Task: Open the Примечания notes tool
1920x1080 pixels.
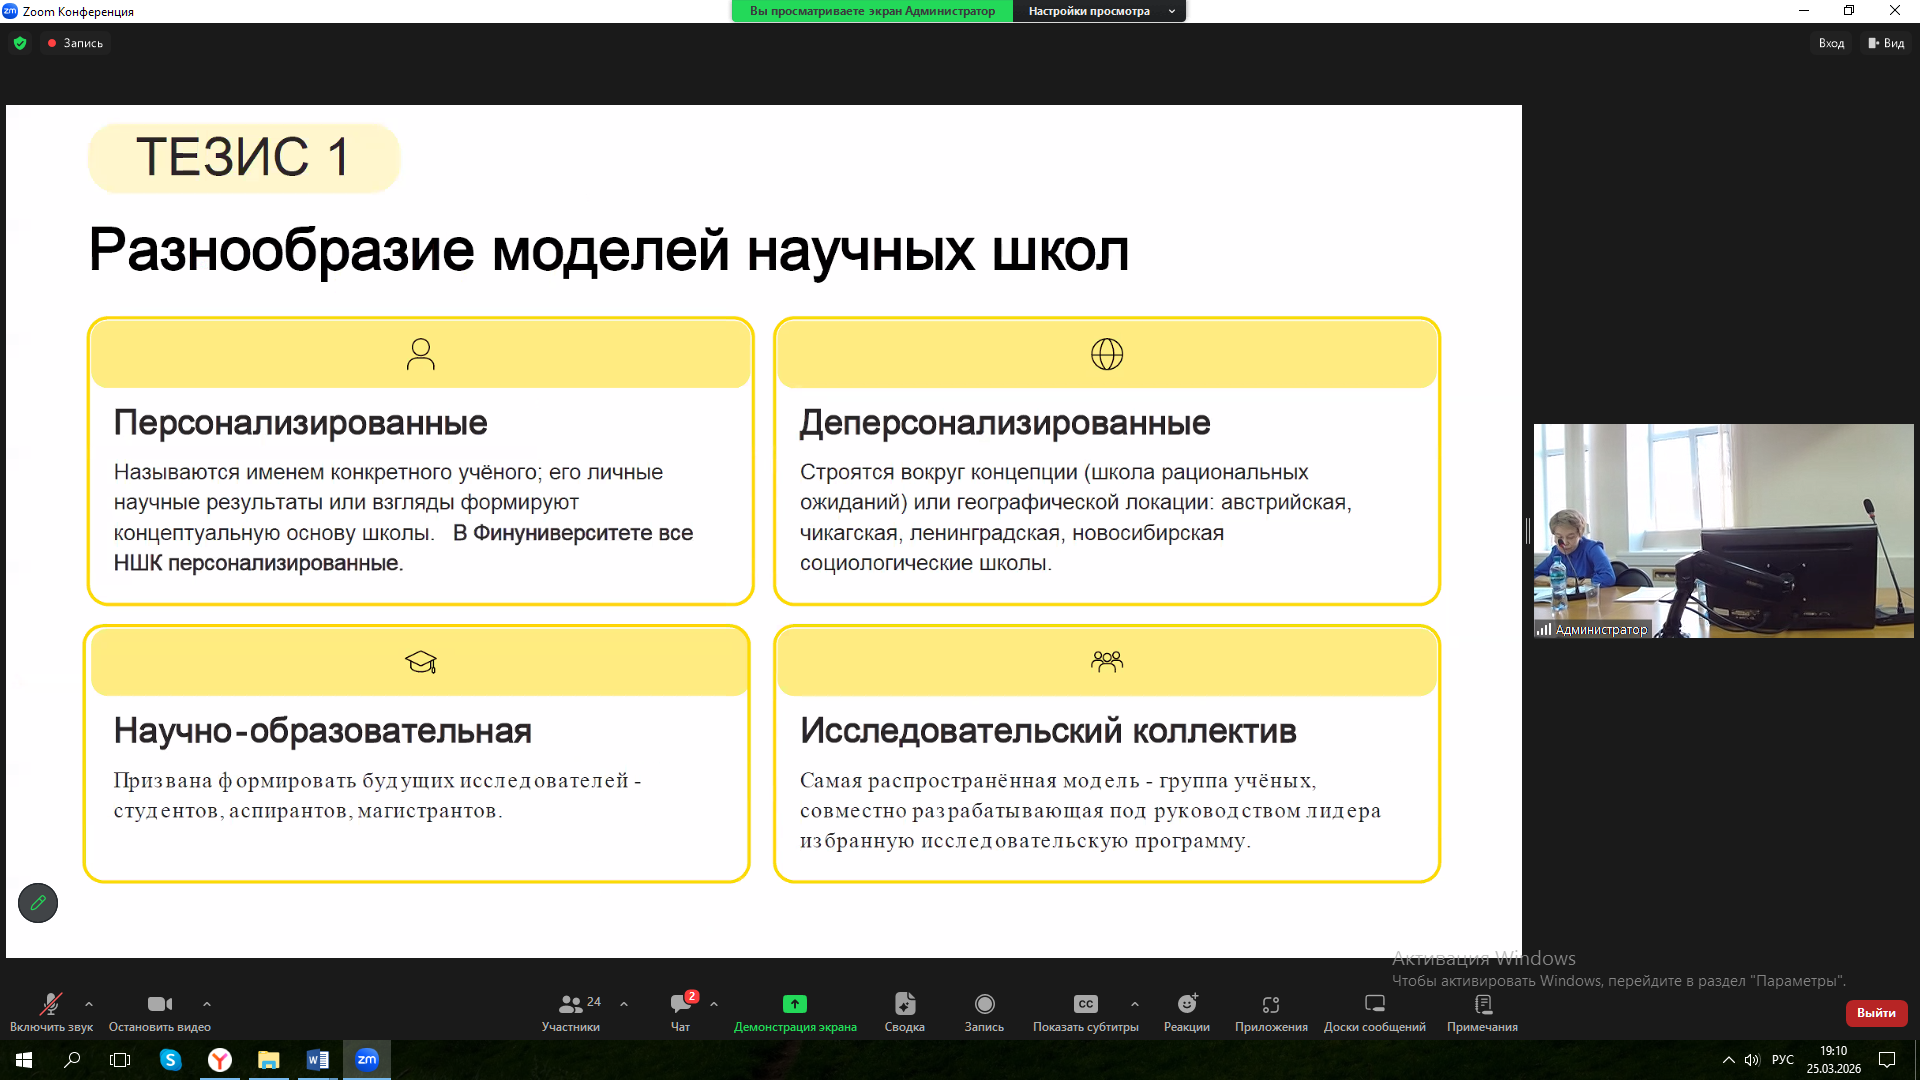Action: [1482, 1011]
